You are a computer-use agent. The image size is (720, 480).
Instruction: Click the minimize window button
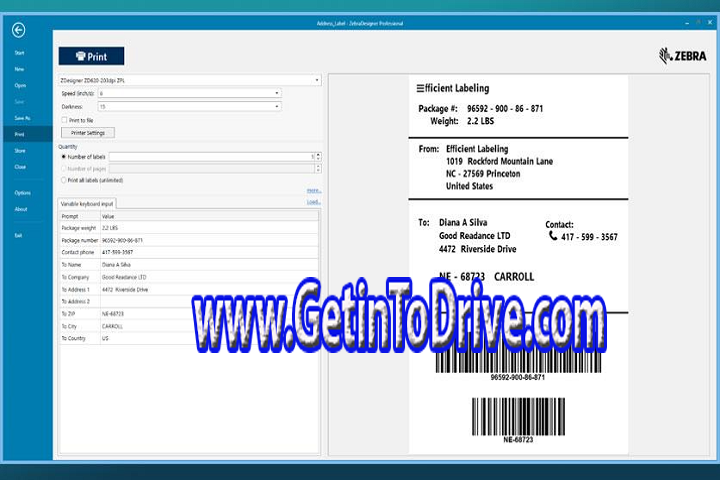point(687,23)
